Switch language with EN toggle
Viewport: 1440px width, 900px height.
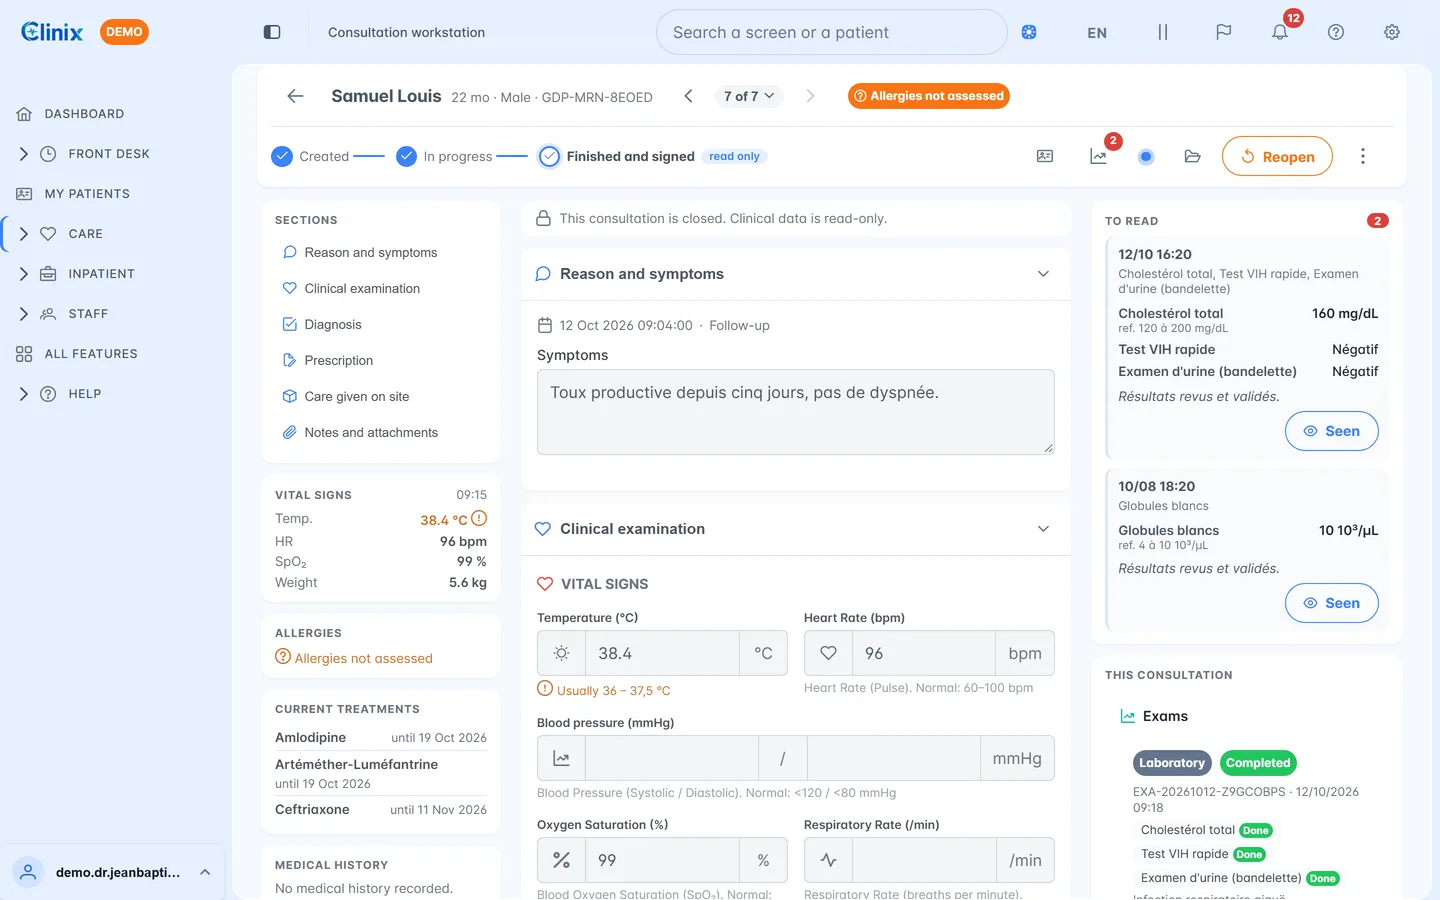[1097, 32]
